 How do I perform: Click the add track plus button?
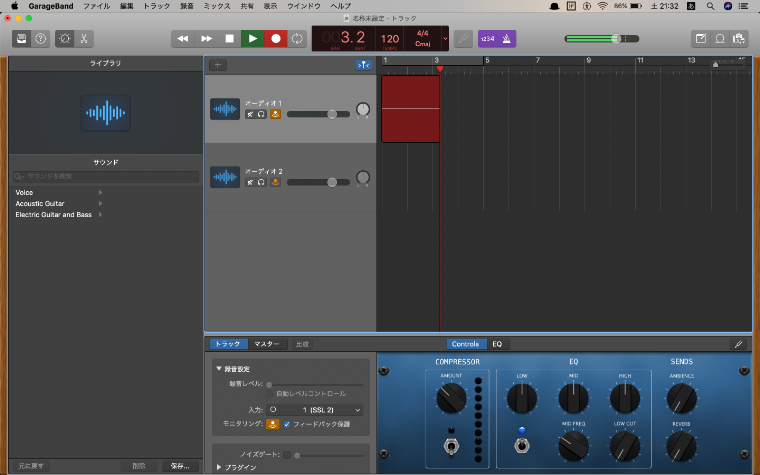pos(218,65)
